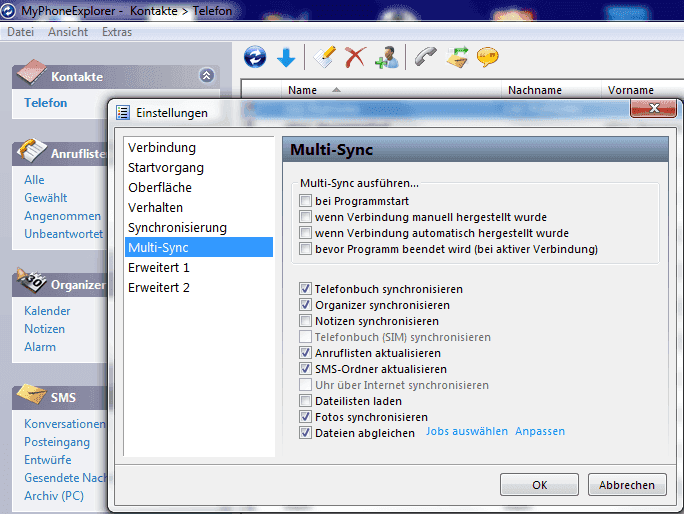This screenshot has height=514, width=684.
Task: Select Multi-Sync settings category
Action: [x=199, y=247]
